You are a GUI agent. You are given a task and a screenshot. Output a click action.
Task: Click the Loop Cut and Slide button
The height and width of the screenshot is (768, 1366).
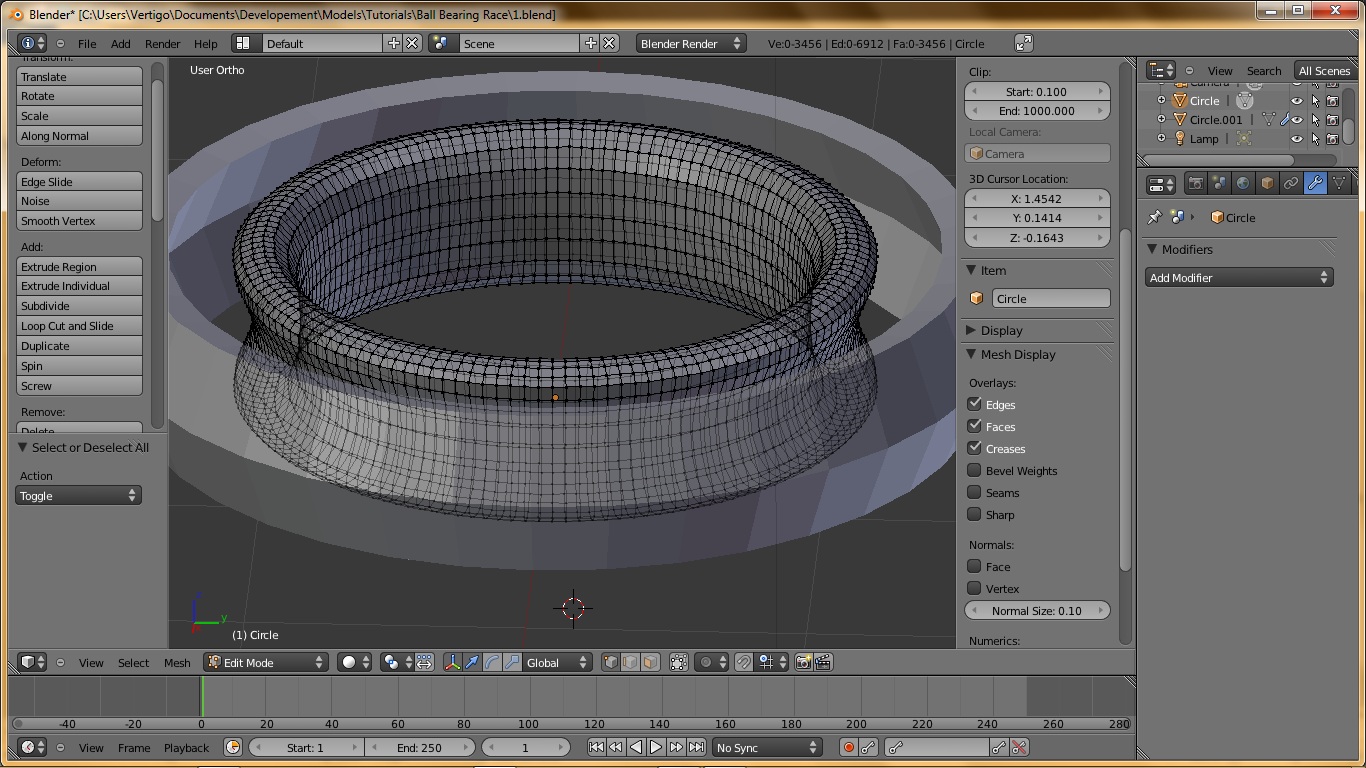tap(79, 326)
